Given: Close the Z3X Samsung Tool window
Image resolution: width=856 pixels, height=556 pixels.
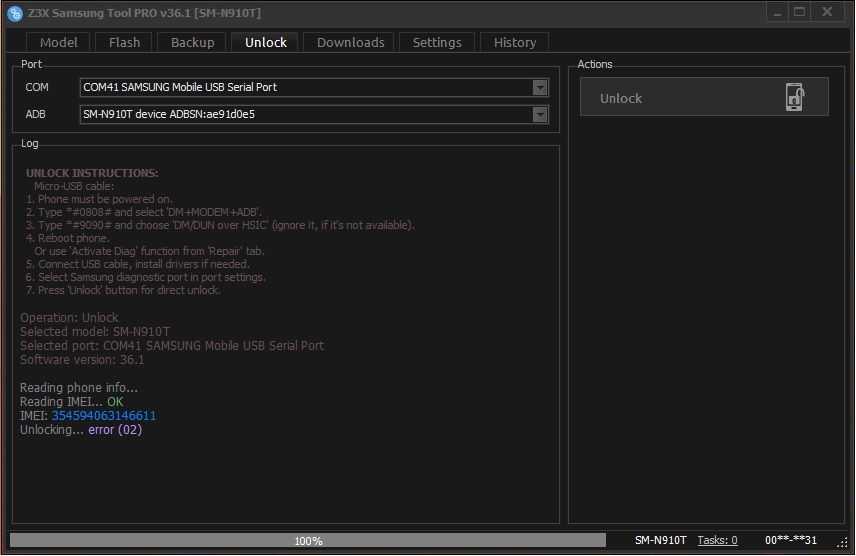Looking at the screenshot, I should pyautogui.click(x=827, y=12).
